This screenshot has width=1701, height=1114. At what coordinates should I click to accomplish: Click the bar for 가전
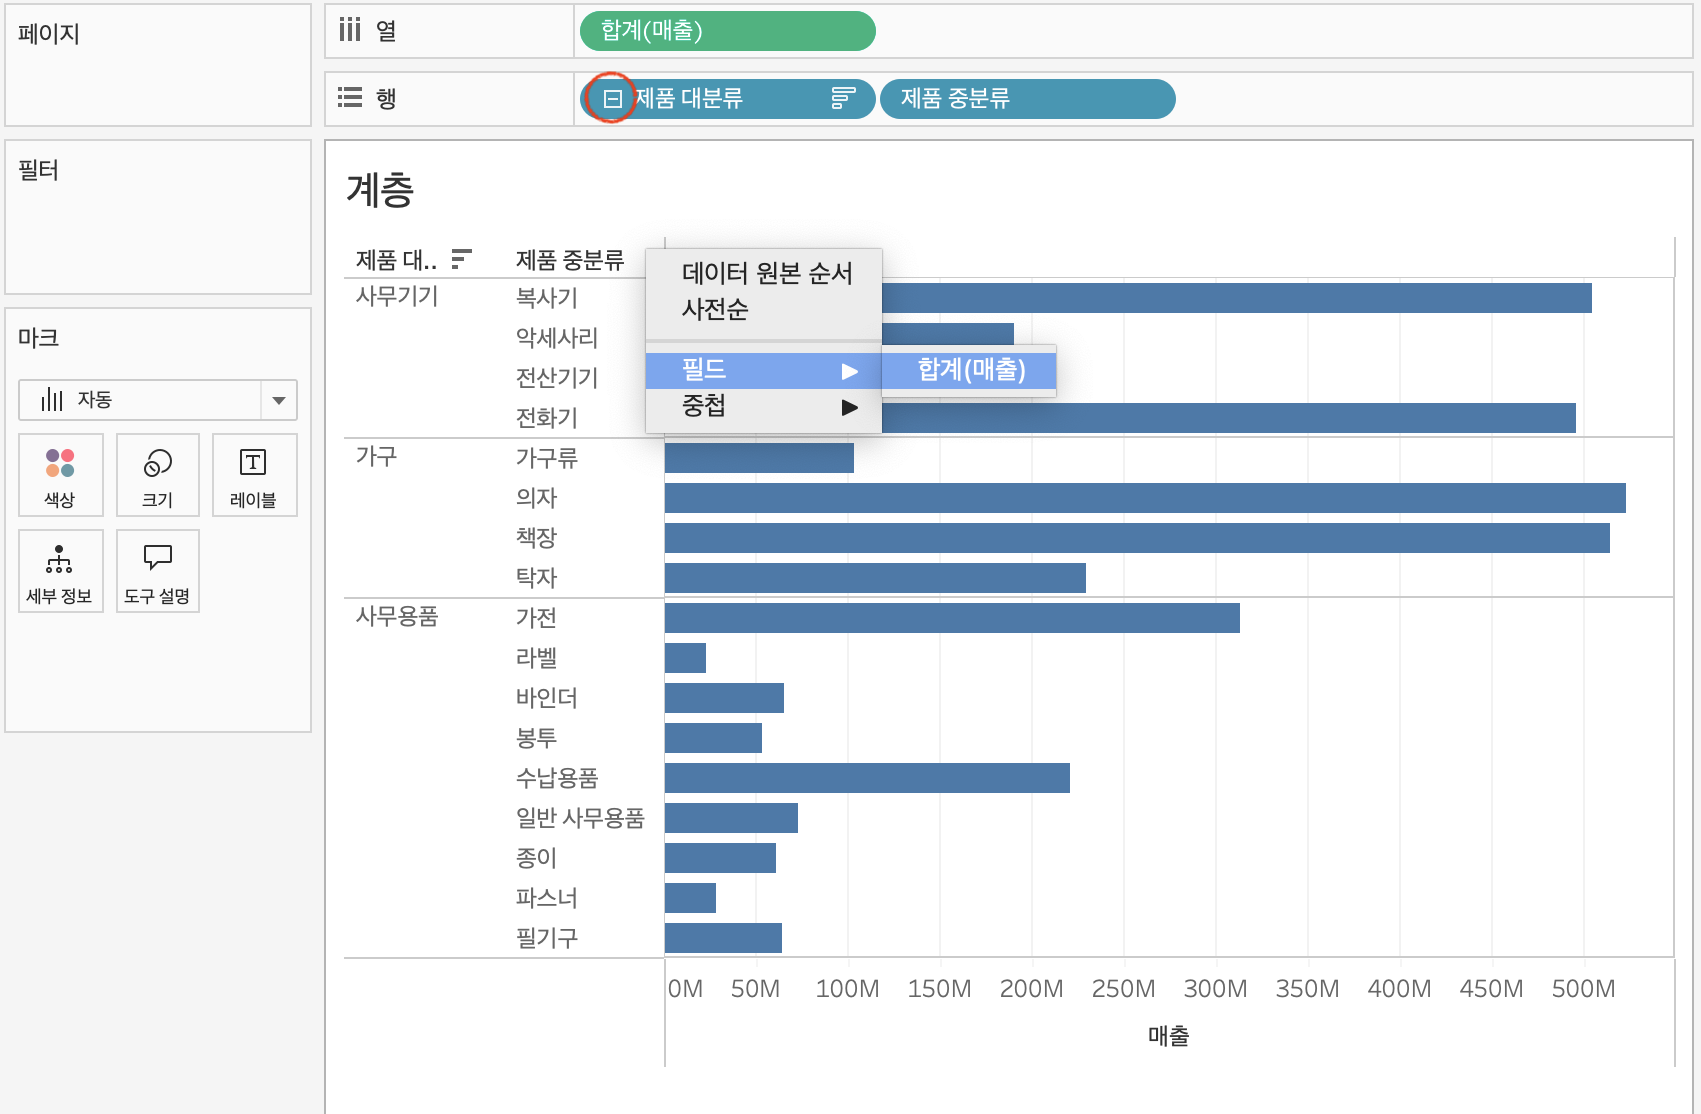point(952,618)
